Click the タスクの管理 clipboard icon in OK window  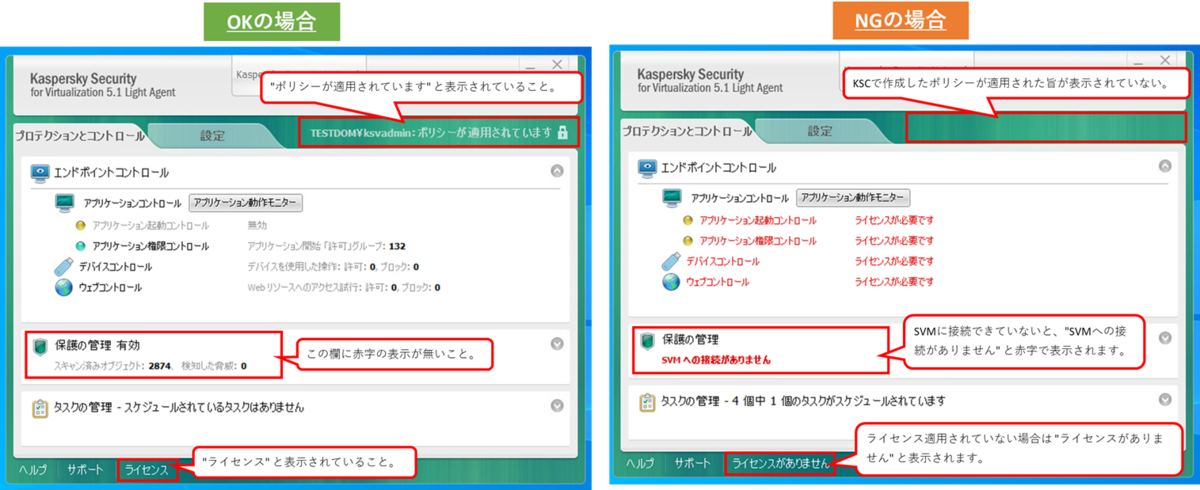point(40,408)
